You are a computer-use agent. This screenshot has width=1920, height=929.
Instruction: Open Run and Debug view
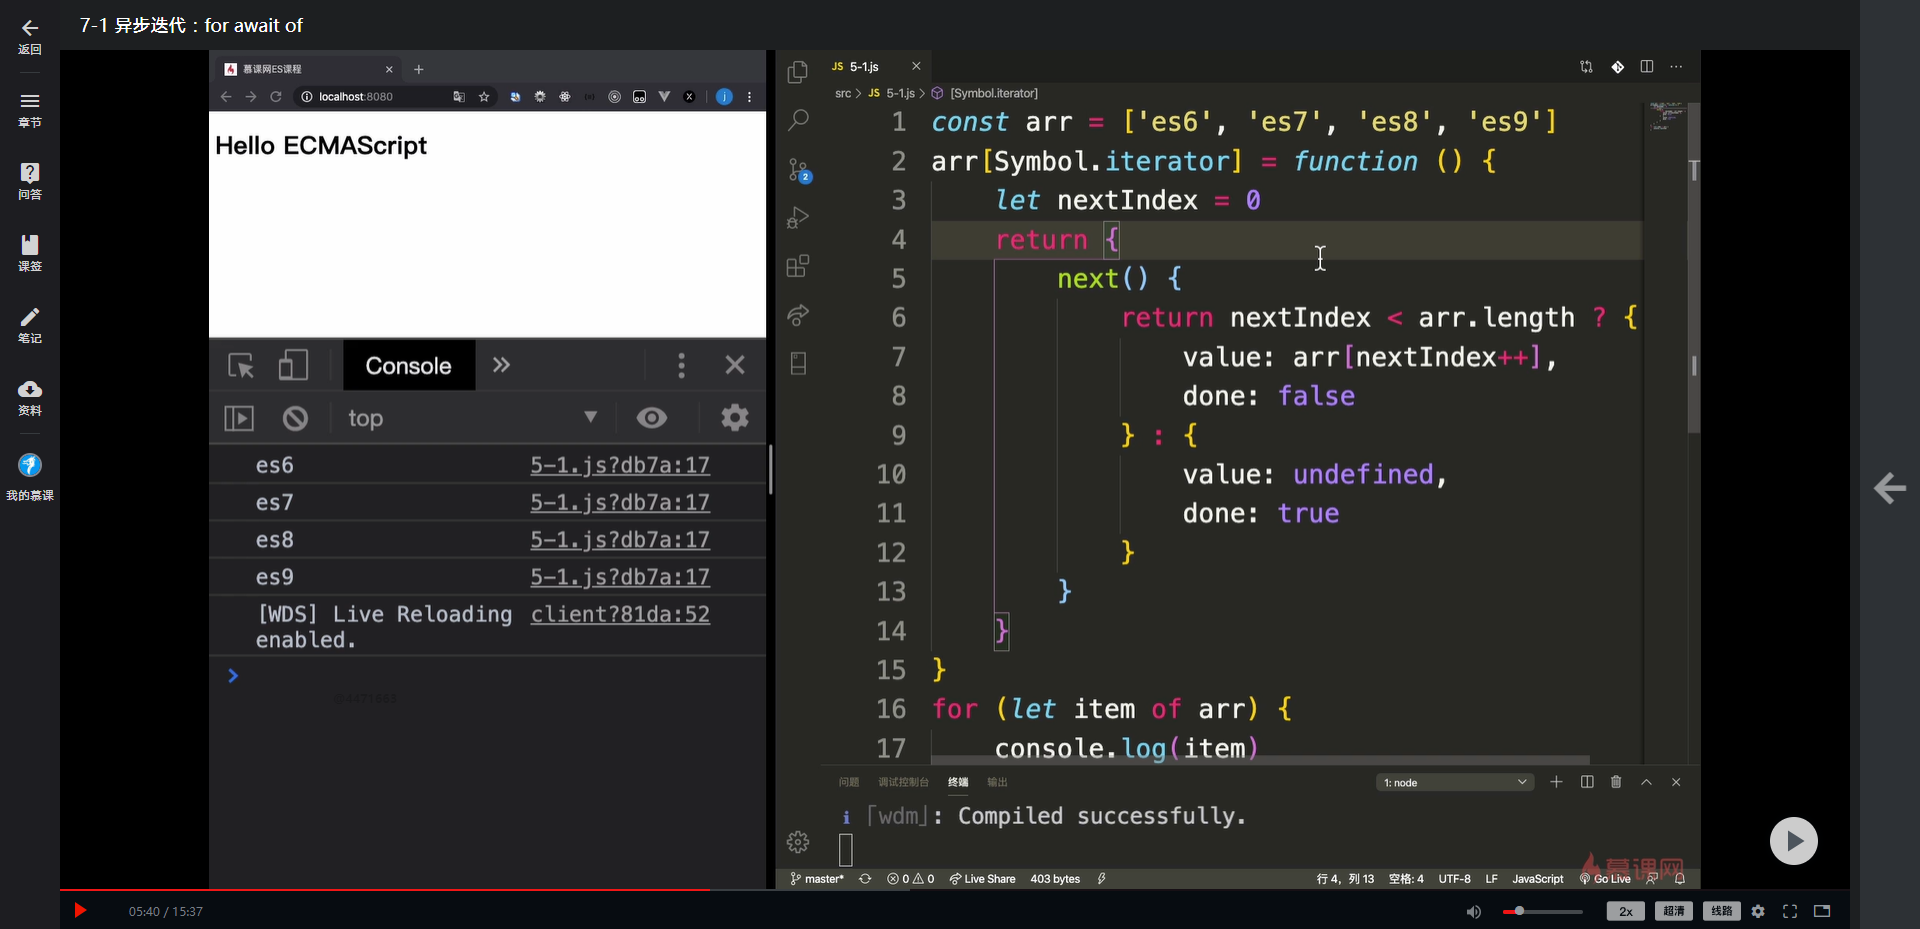pyautogui.click(x=798, y=217)
